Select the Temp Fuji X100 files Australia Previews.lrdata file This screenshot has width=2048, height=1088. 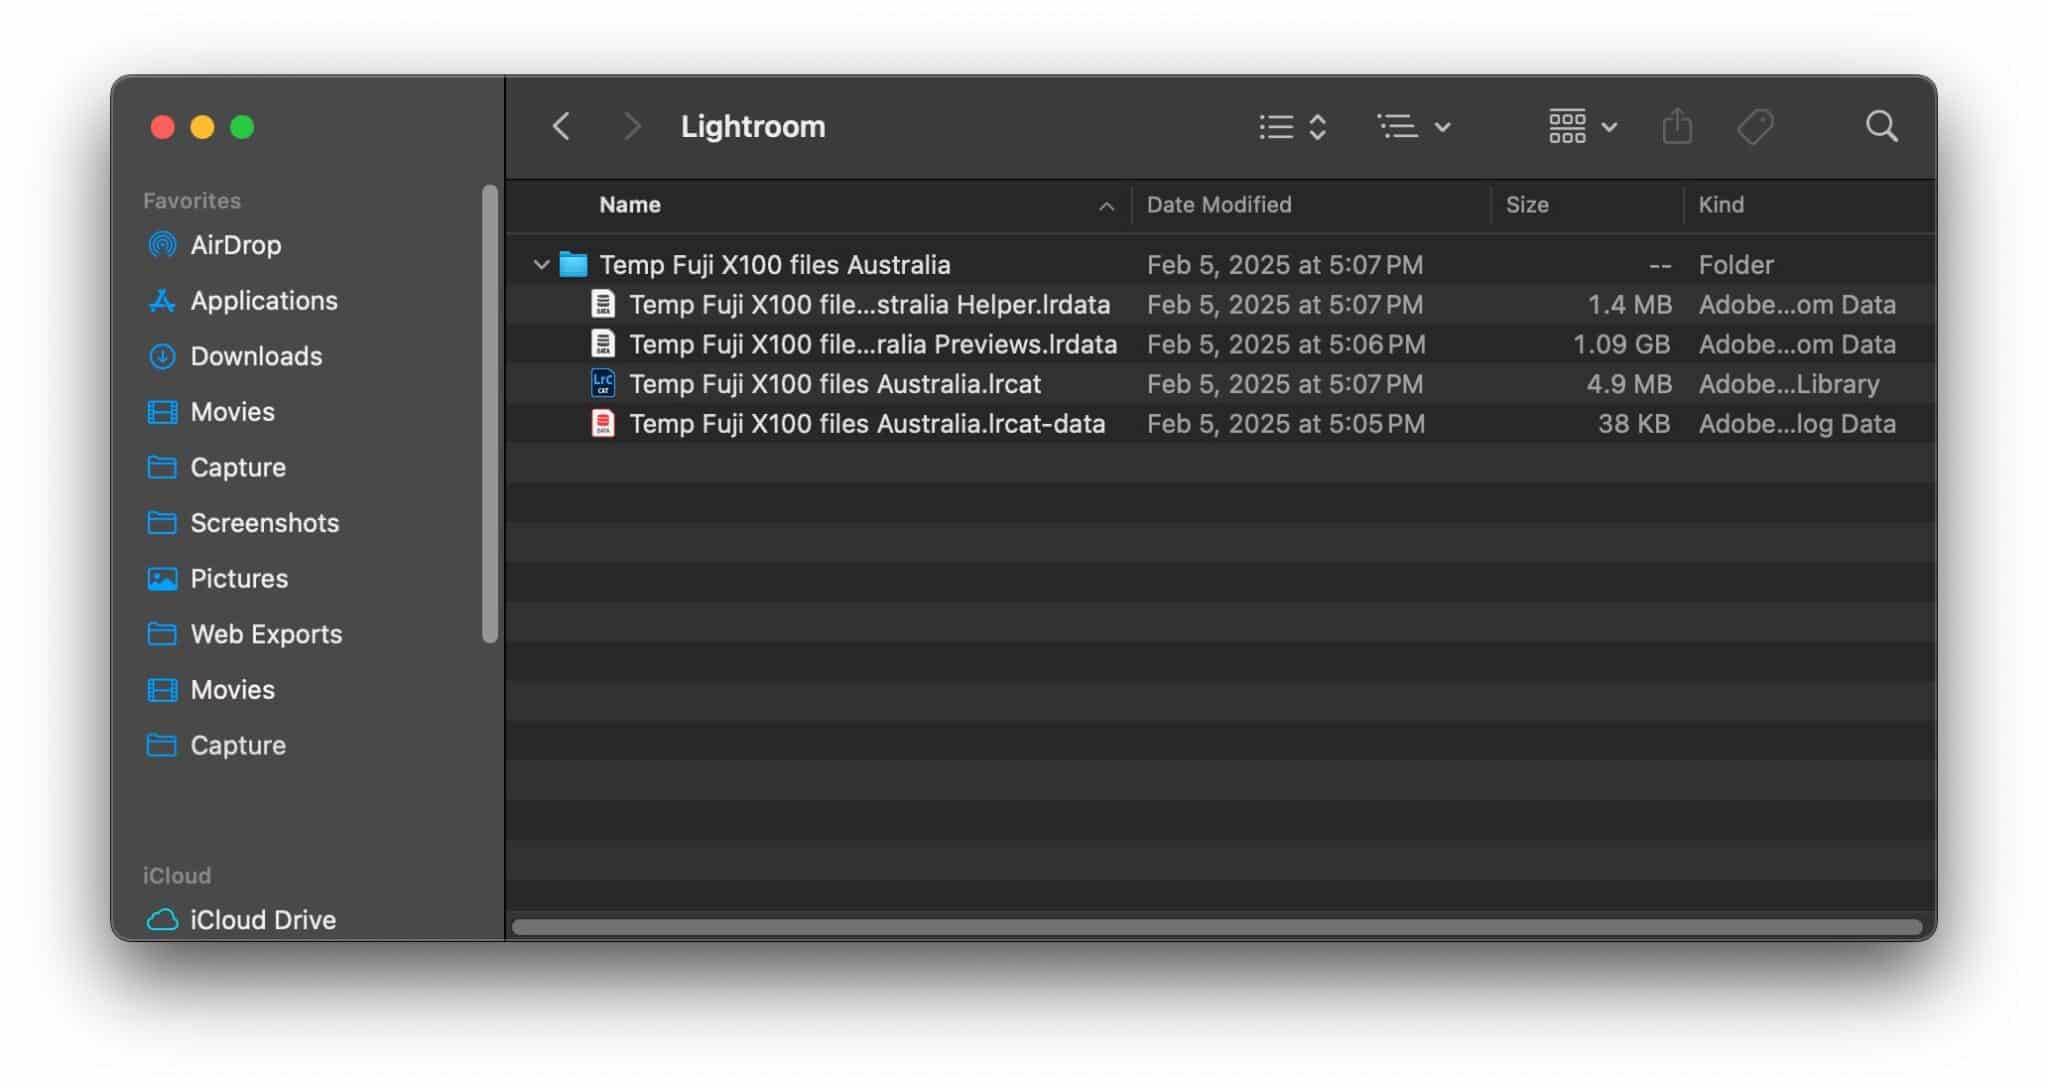click(x=872, y=344)
